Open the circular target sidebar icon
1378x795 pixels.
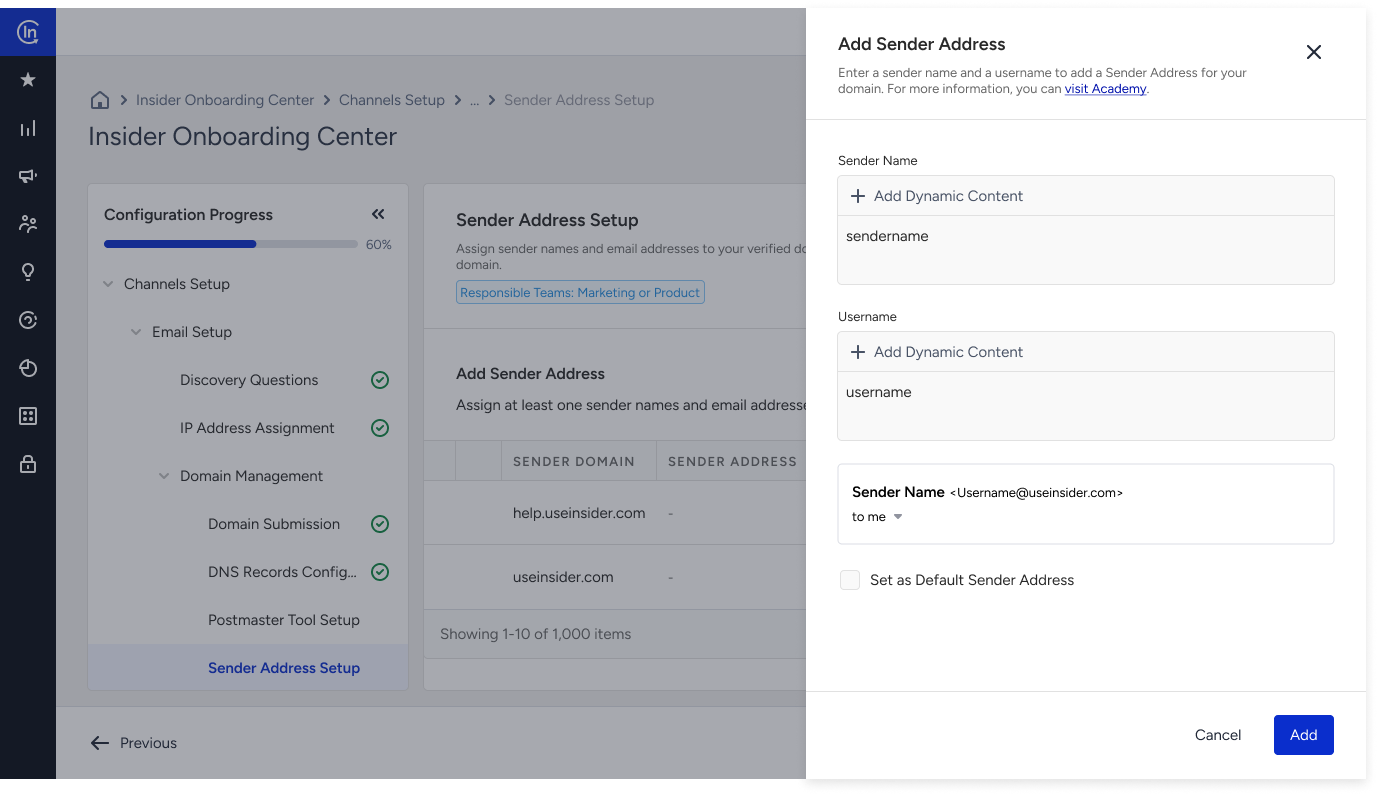28,320
